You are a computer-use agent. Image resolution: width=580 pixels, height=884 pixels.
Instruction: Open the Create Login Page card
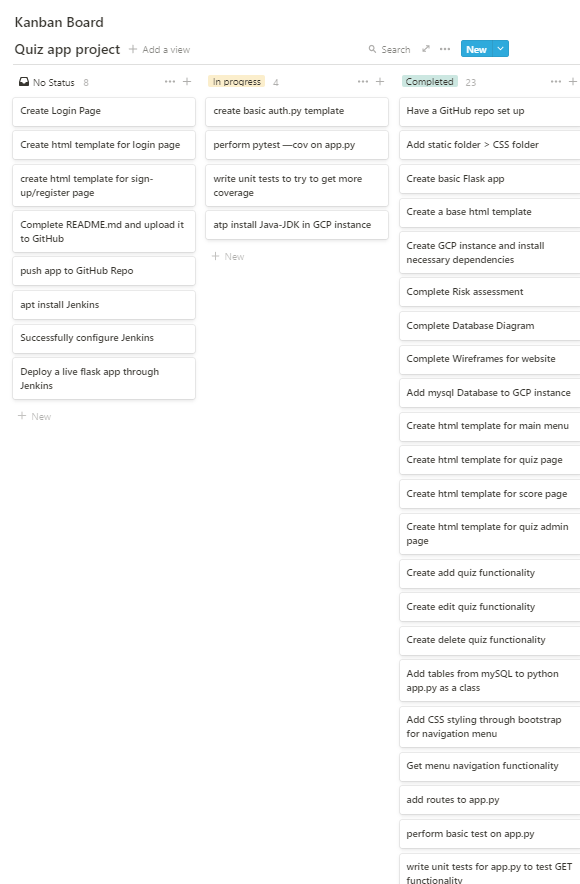104,112
